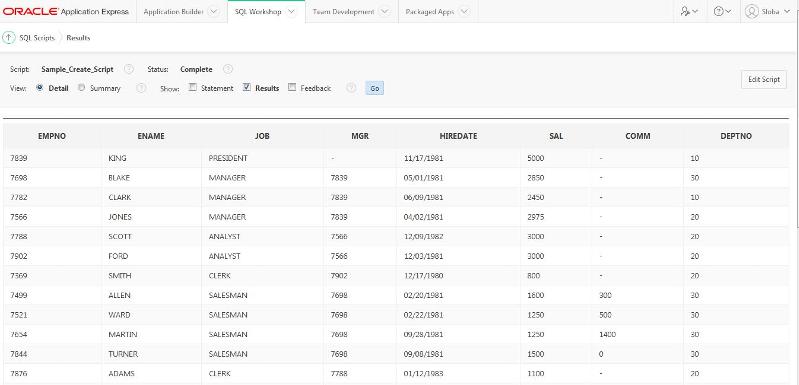Click the Sloba user avatar icon
The width and height of the screenshot is (799, 385).
pyautogui.click(x=752, y=11)
